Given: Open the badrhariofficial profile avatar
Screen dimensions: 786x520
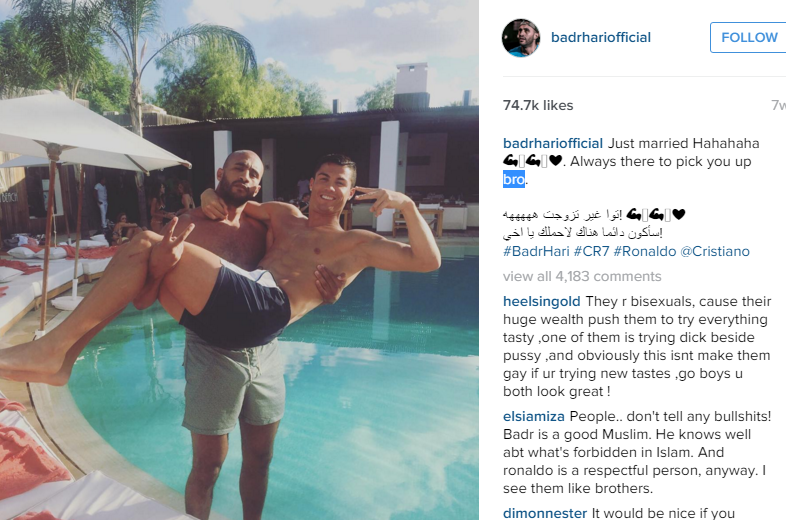Looking at the screenshot, I should coord(521,38).
